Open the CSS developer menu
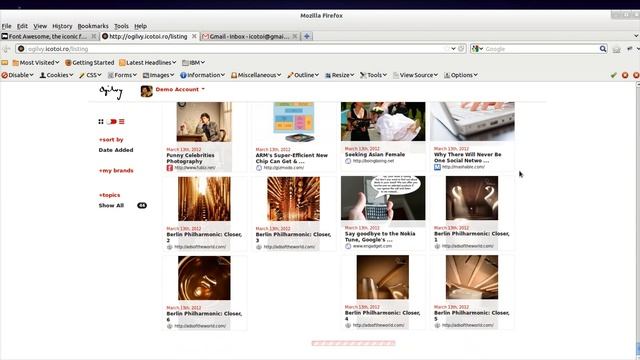The width and height of the screenshot is (640, 360). pyautogui.click(x=90, y=75)
